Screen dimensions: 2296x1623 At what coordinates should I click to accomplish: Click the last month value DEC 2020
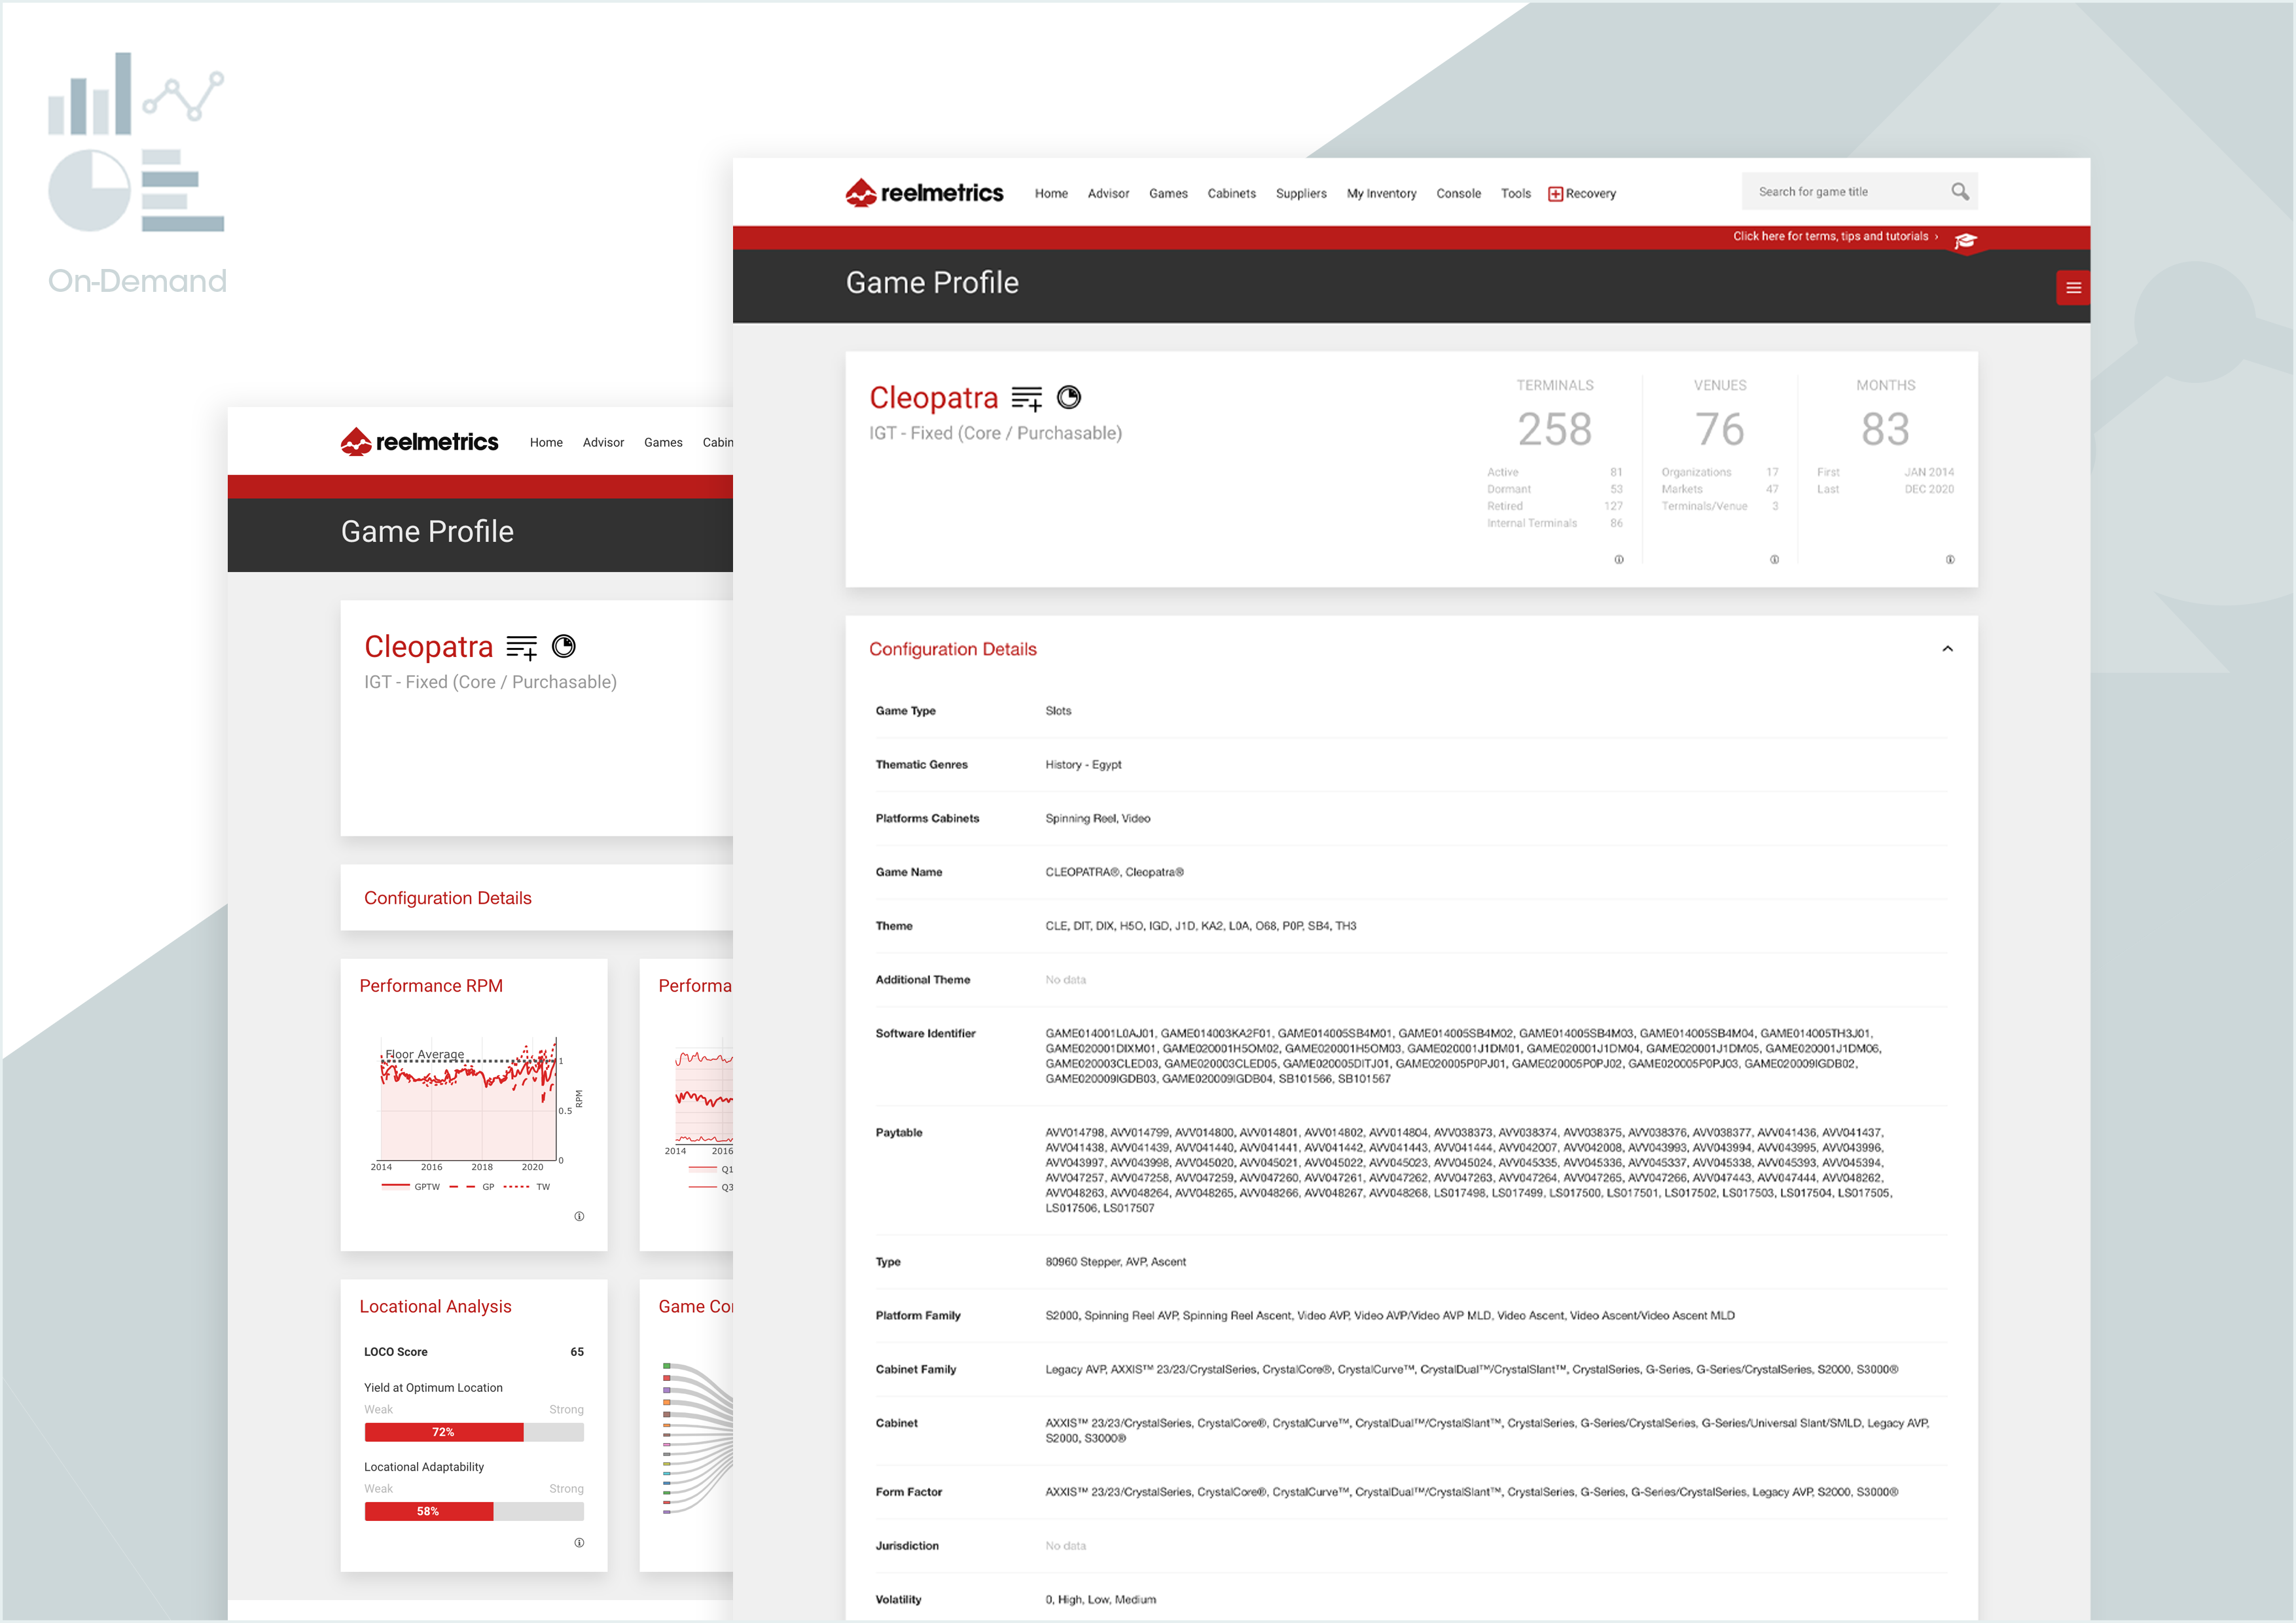1928,489
